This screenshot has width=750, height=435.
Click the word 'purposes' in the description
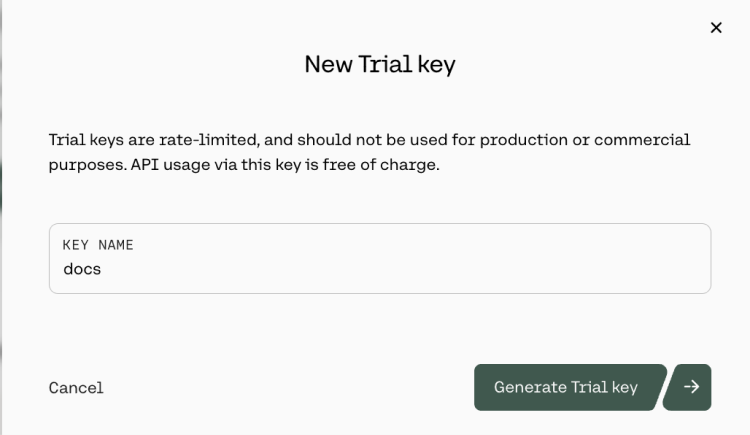[x=86, y=165]
